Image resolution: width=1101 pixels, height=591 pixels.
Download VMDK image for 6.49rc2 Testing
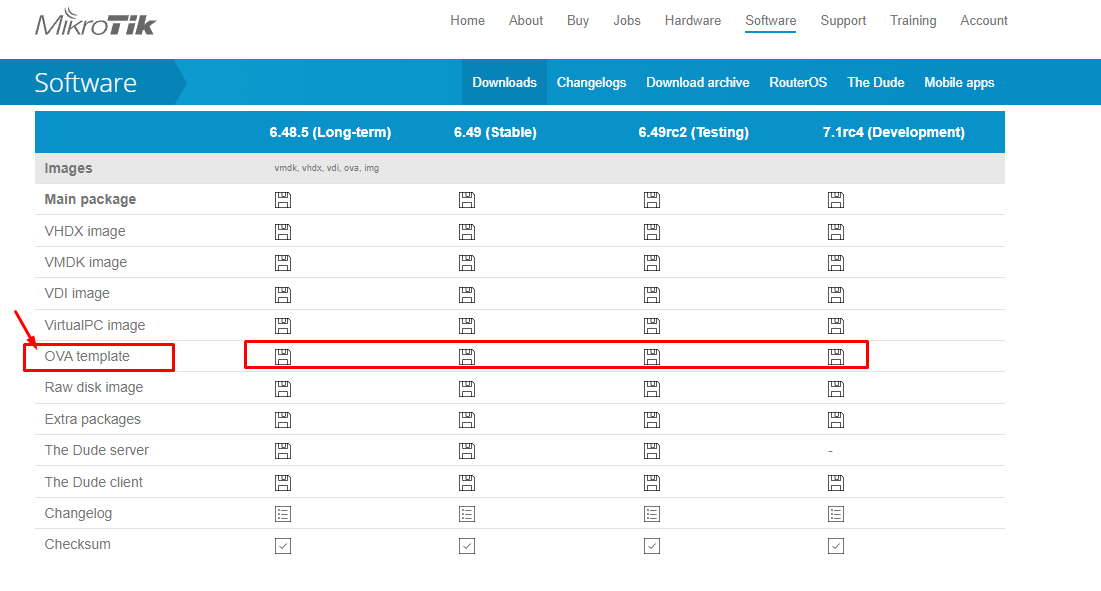pyautogui.click(x=652, y=263)
